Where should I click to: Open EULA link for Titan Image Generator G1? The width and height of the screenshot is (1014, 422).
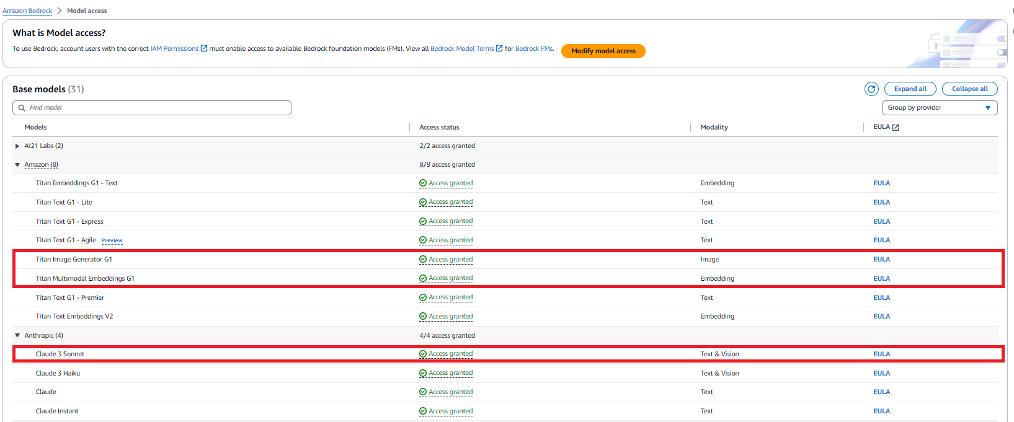click(x=881, y=260)
